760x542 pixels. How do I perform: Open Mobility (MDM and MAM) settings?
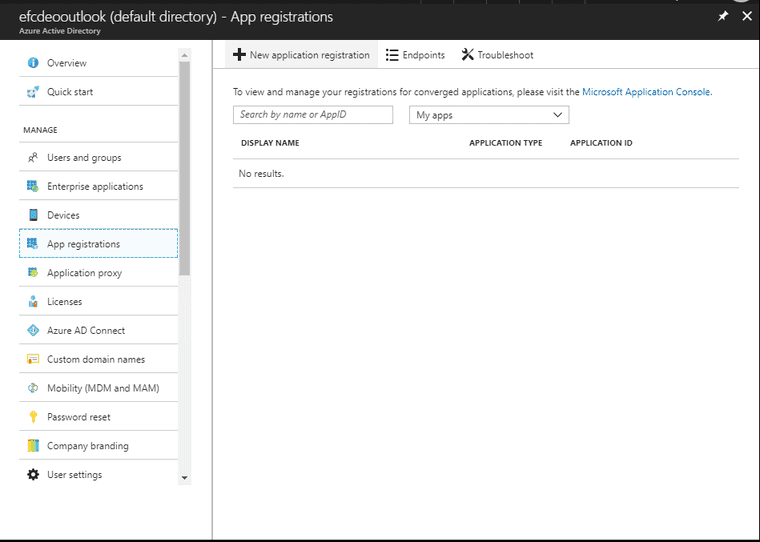click(102, 388)
